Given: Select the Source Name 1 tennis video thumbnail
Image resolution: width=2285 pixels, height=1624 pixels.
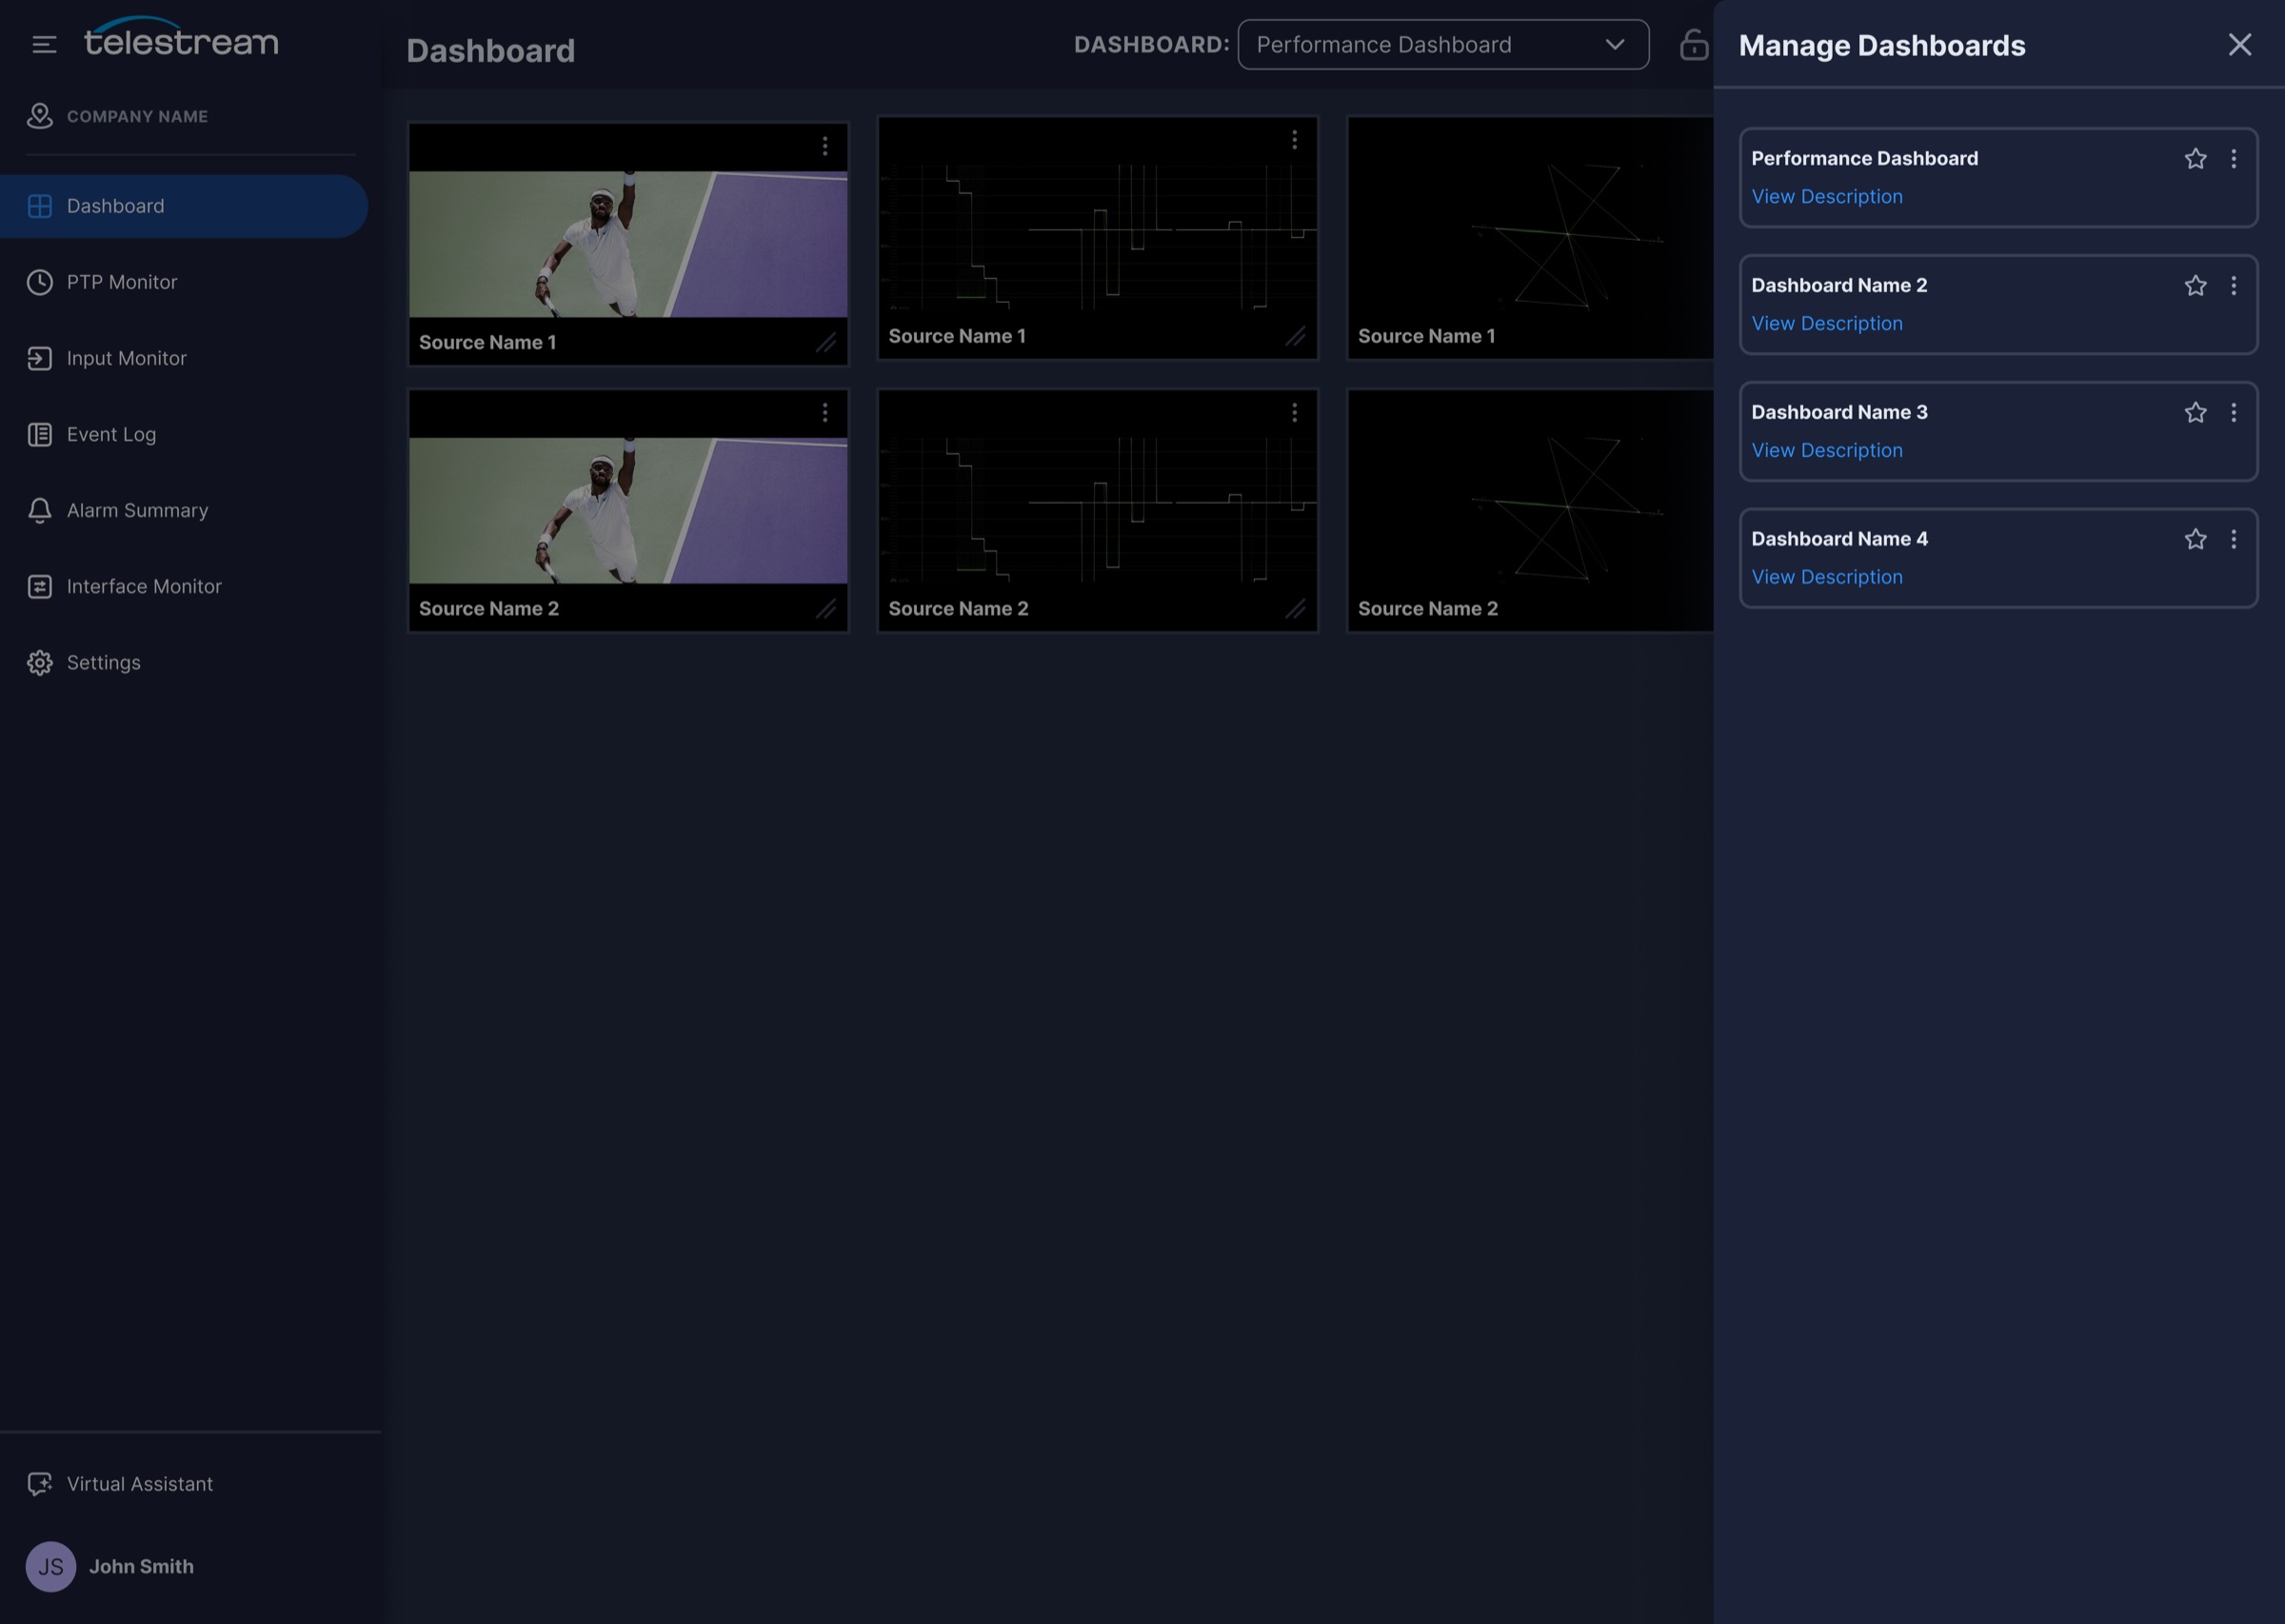Looking at the screenshot, I should coord(628,244).
